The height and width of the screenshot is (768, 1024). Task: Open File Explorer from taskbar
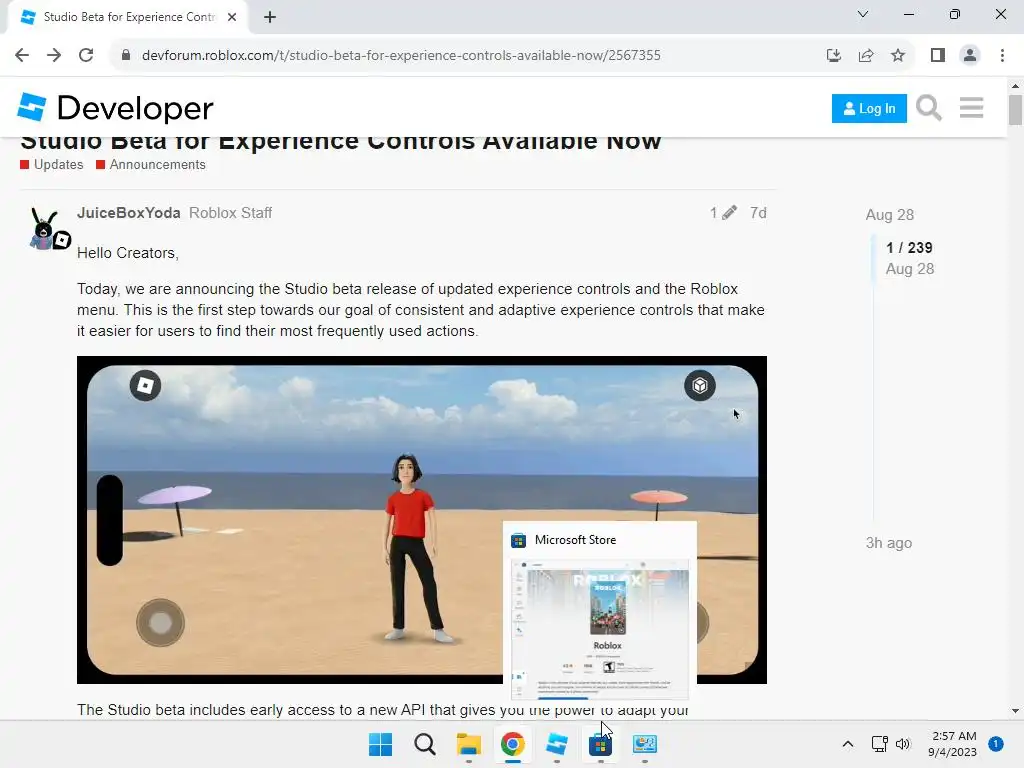pos(468,744)
